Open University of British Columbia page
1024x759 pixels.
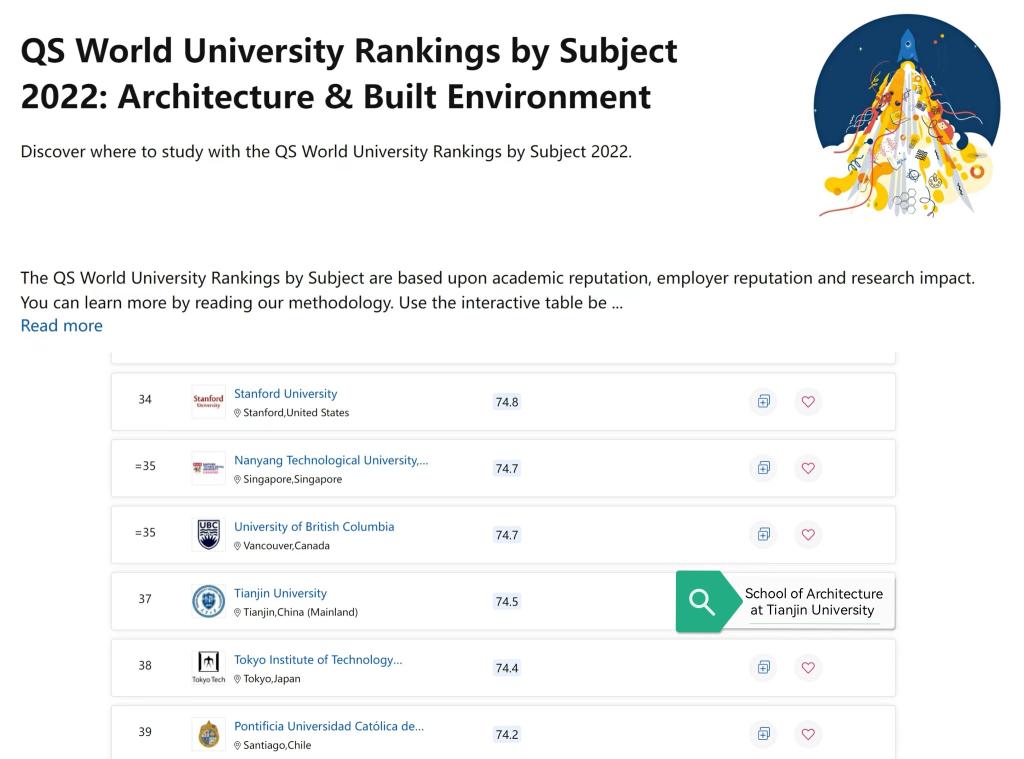(x=314, y=527)
